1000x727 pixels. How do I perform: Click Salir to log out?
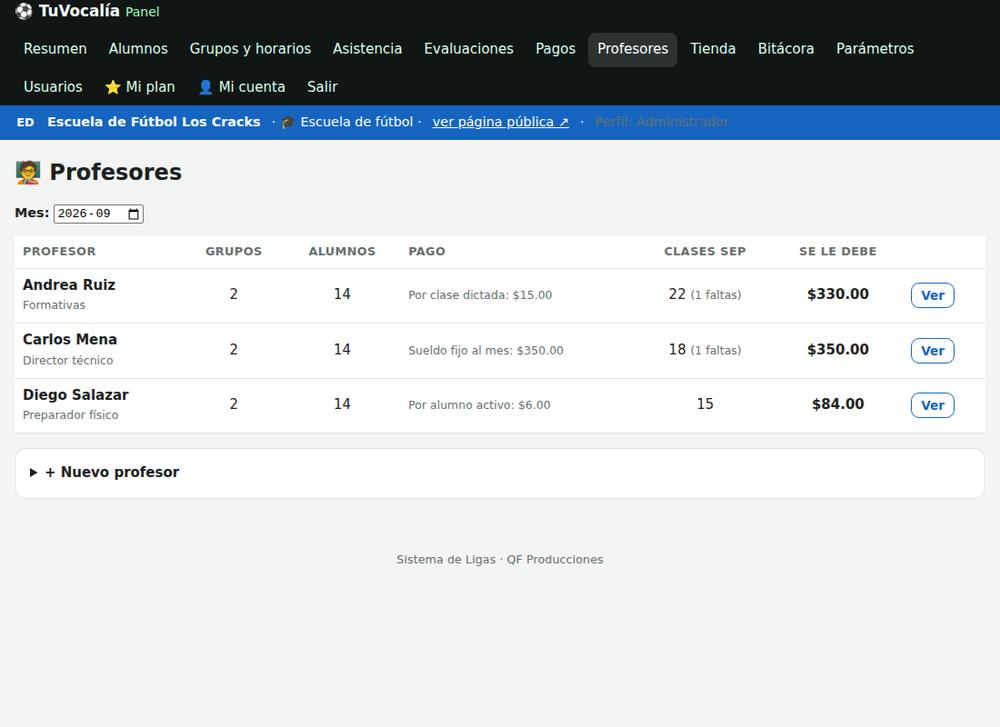[x=322, y=87]
